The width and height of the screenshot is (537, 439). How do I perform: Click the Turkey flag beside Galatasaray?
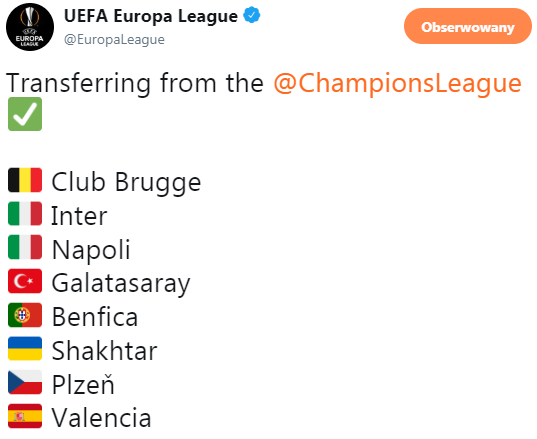(x=25, y=281)
